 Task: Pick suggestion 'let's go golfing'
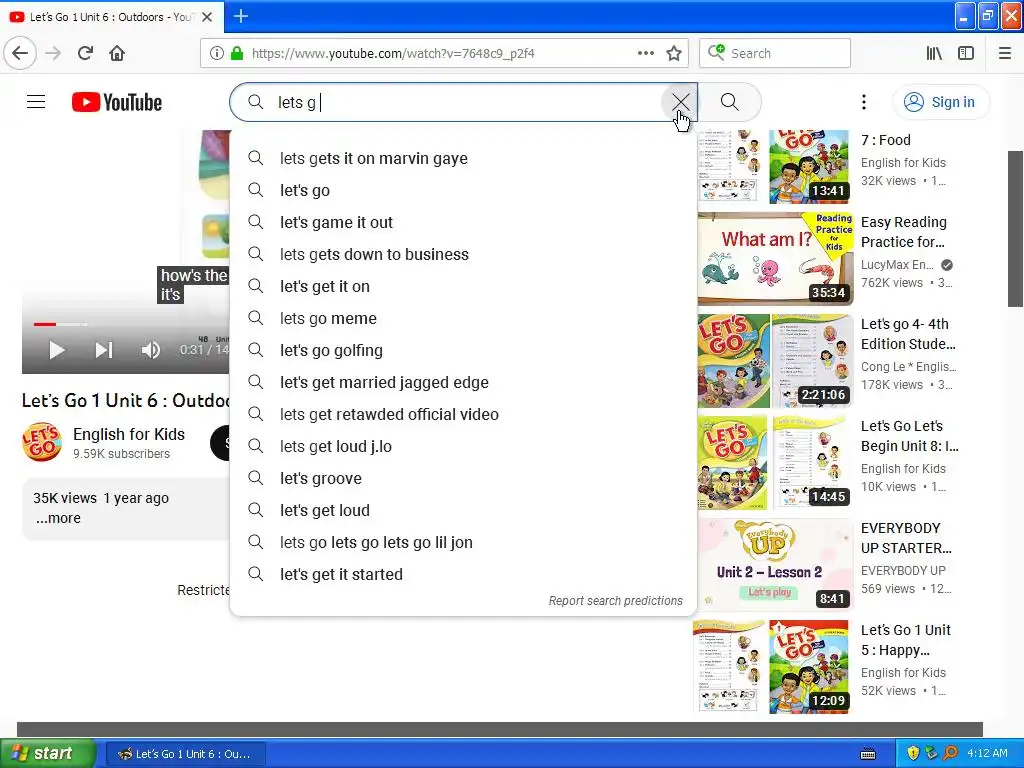[x=463, y=350]
